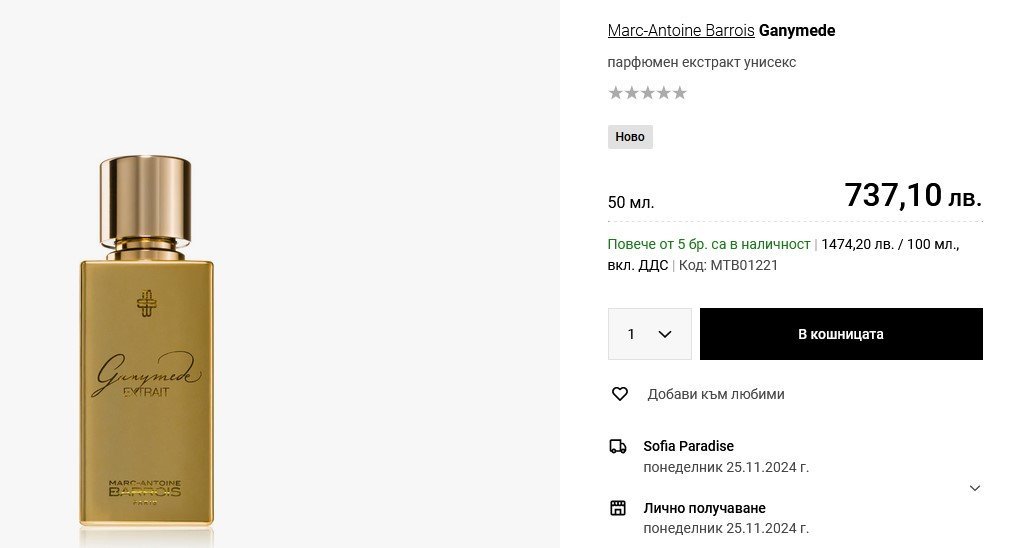The image size is (1025, 548).
Task: Add the perfume to cart with 'В кошницата'
Action: pos(841,334)
